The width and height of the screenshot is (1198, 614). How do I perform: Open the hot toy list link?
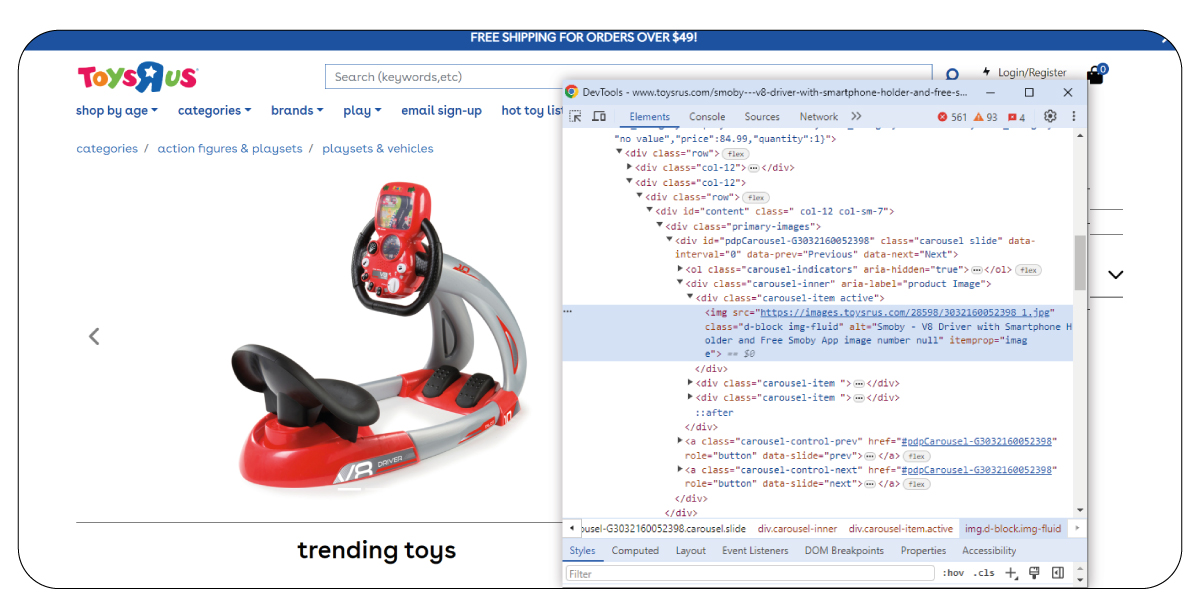click(x=532, y=111)
